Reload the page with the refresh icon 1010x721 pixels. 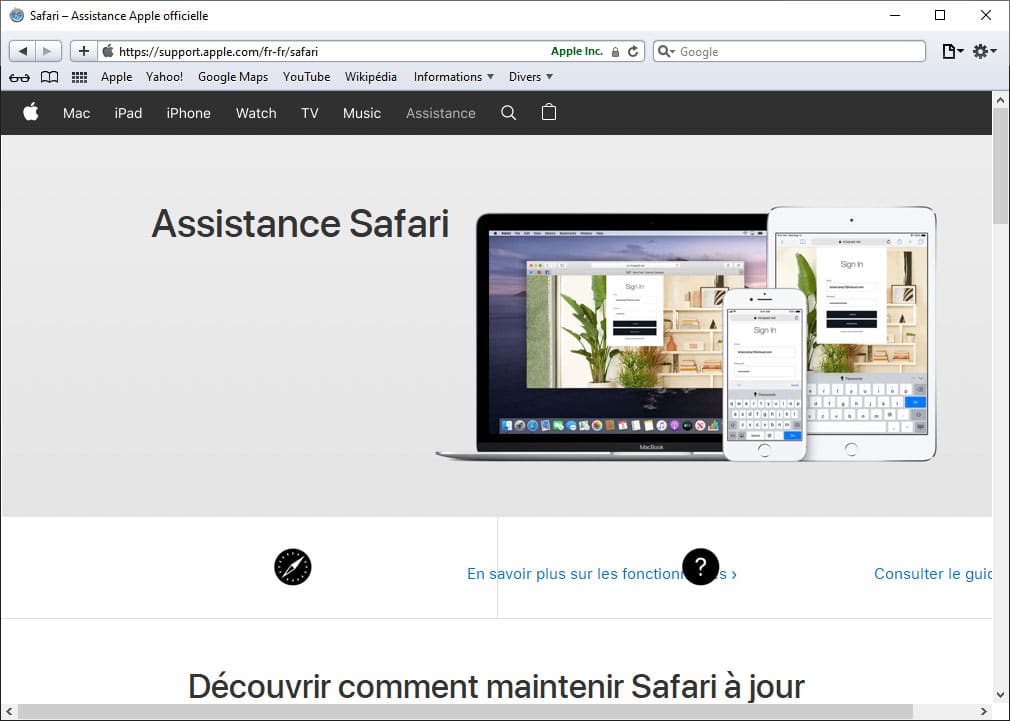point(633,52)
